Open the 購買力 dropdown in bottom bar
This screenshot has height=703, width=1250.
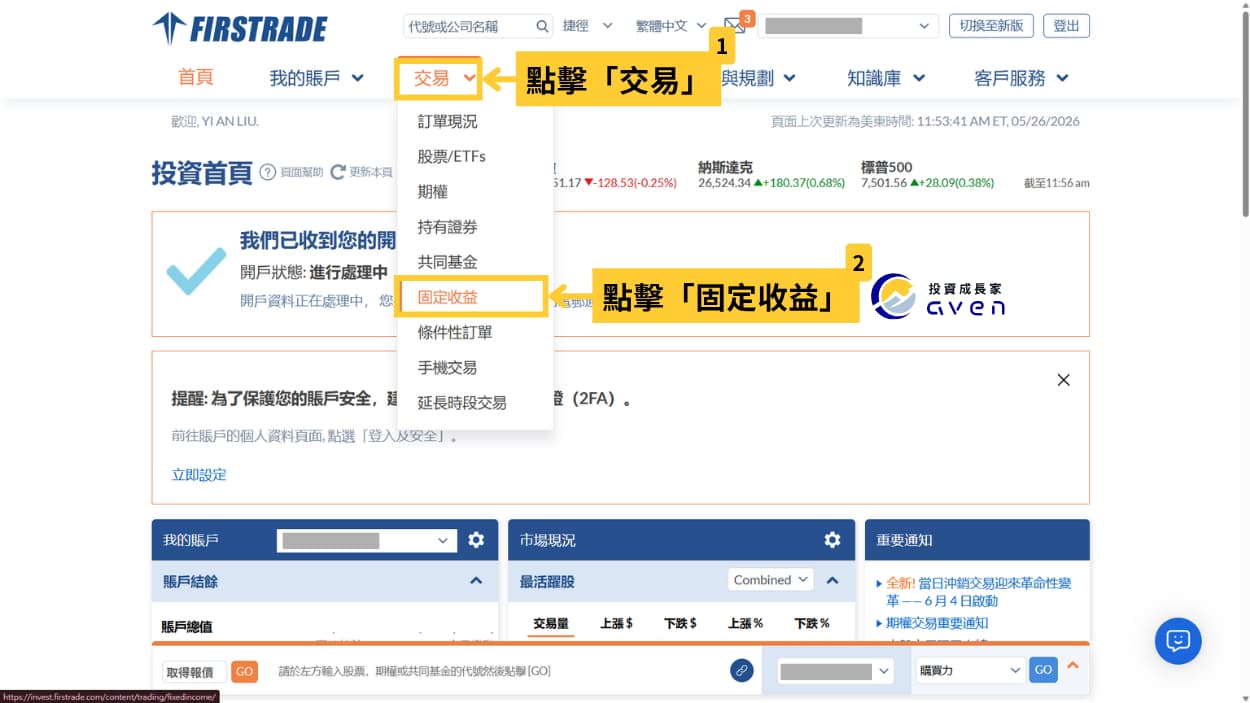(x=970, y=670)
